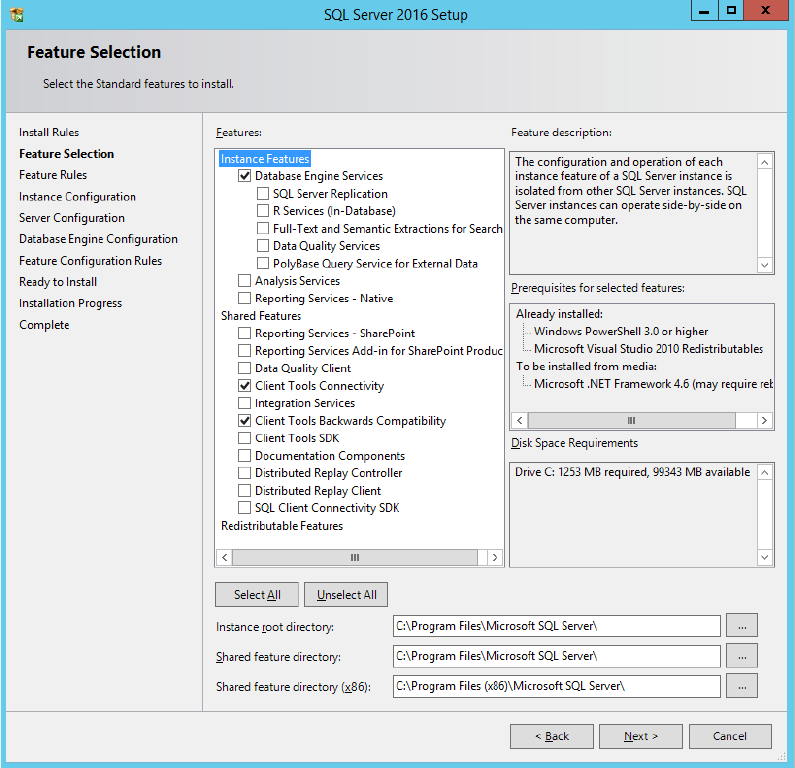
Task: Click the Shared feature directory (x86) field
Action: [x=557, y=686]
